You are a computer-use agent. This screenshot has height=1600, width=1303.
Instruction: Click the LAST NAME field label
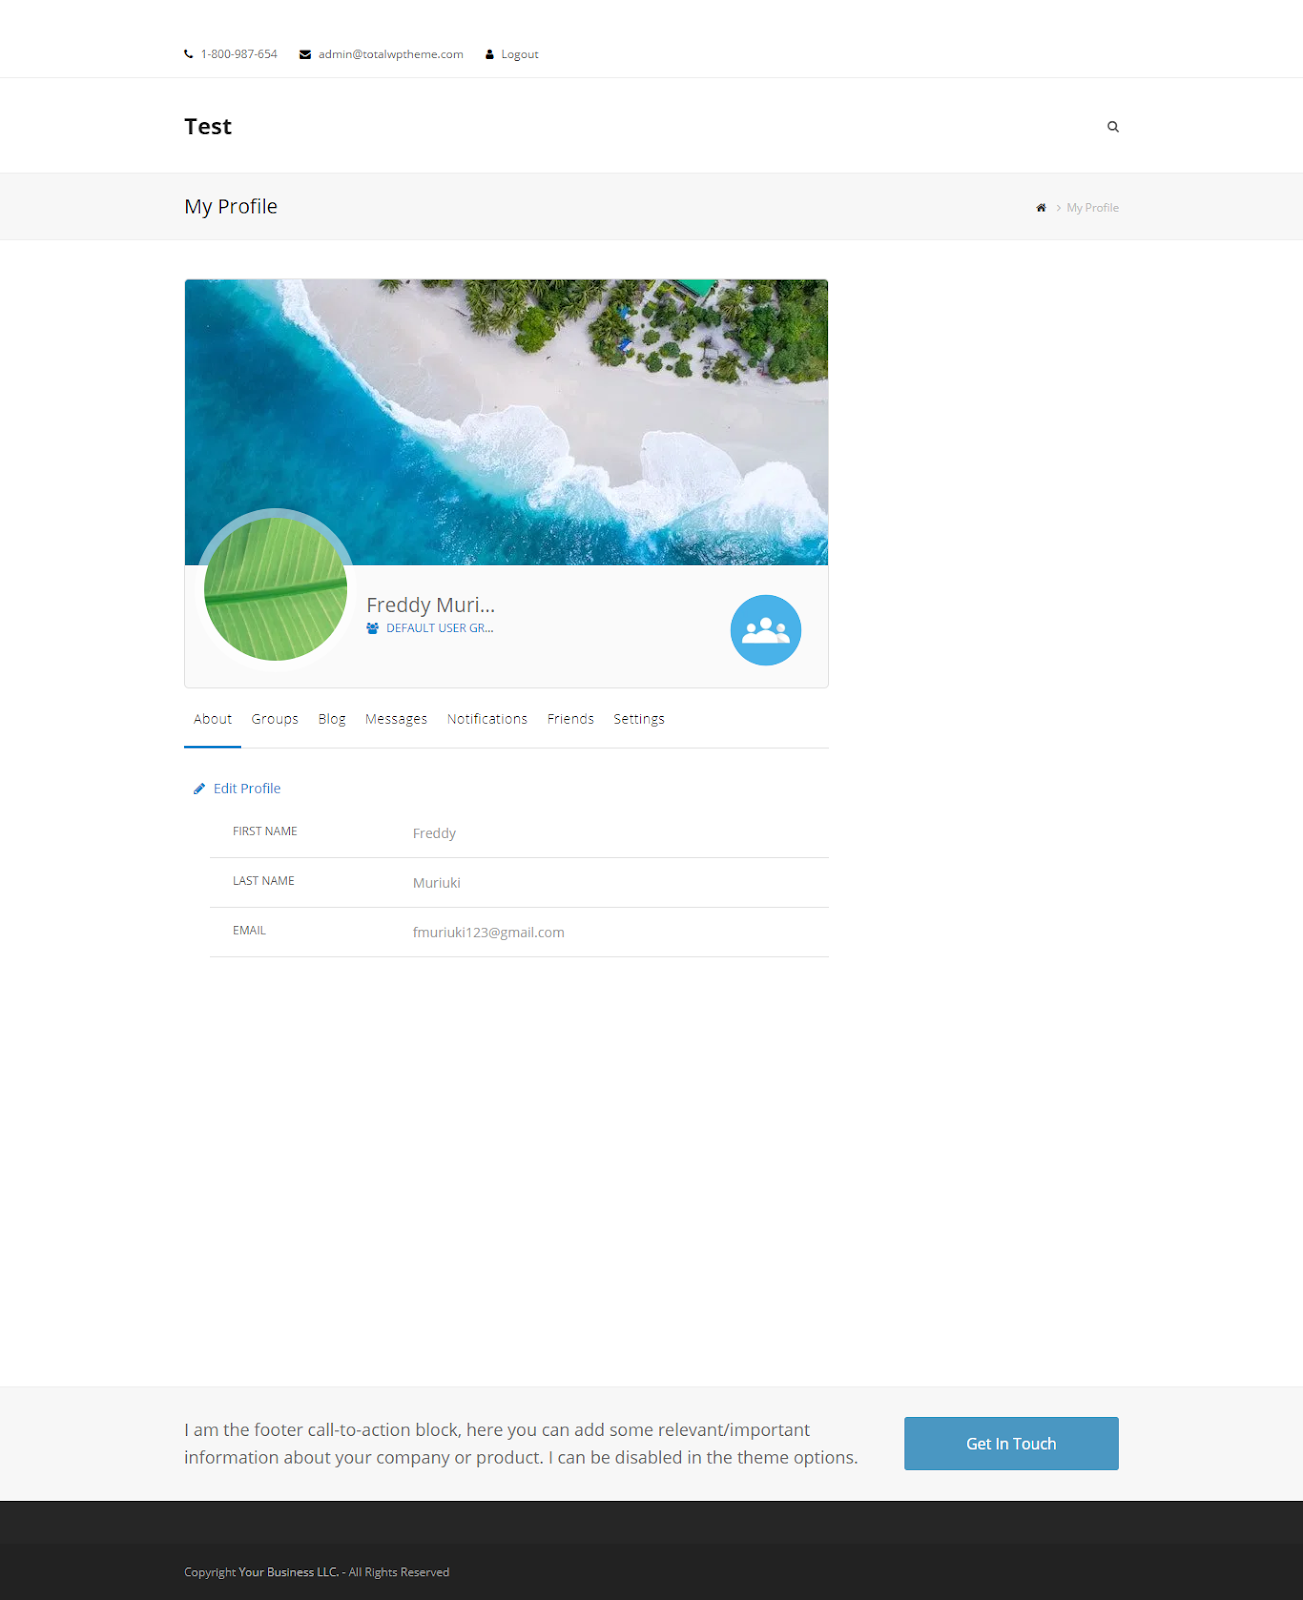click(x=264, y=881)
